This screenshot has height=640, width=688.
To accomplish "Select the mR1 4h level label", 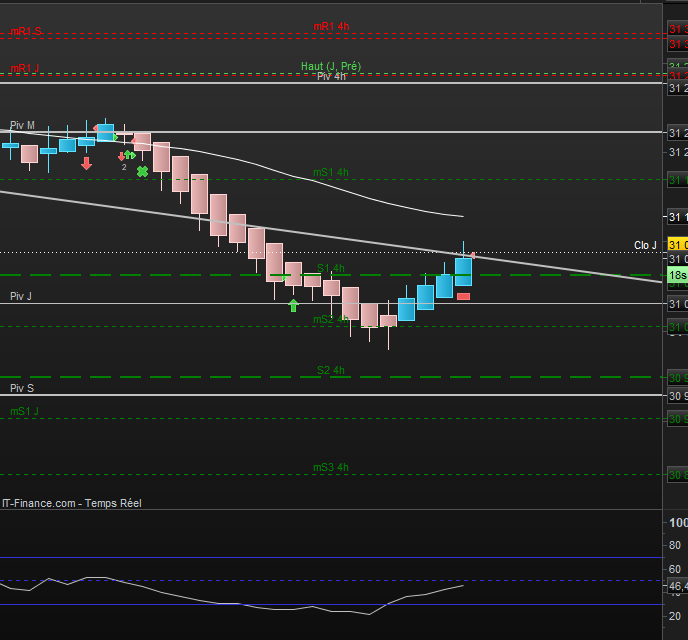I will pyautogui.click(x=331, y=26).
